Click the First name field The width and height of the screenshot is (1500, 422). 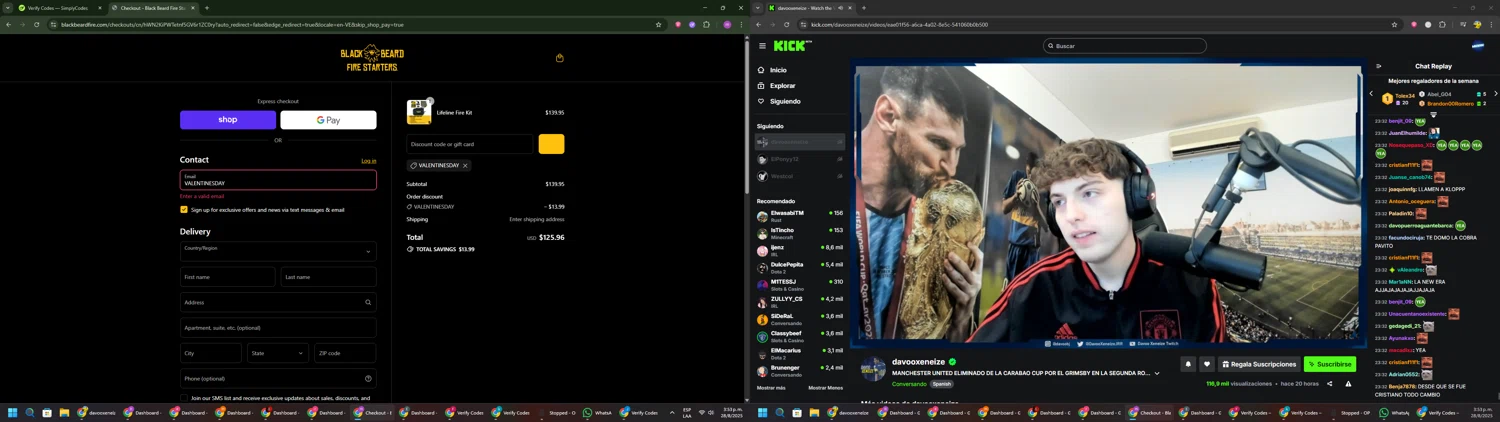(x=228, y=277)
